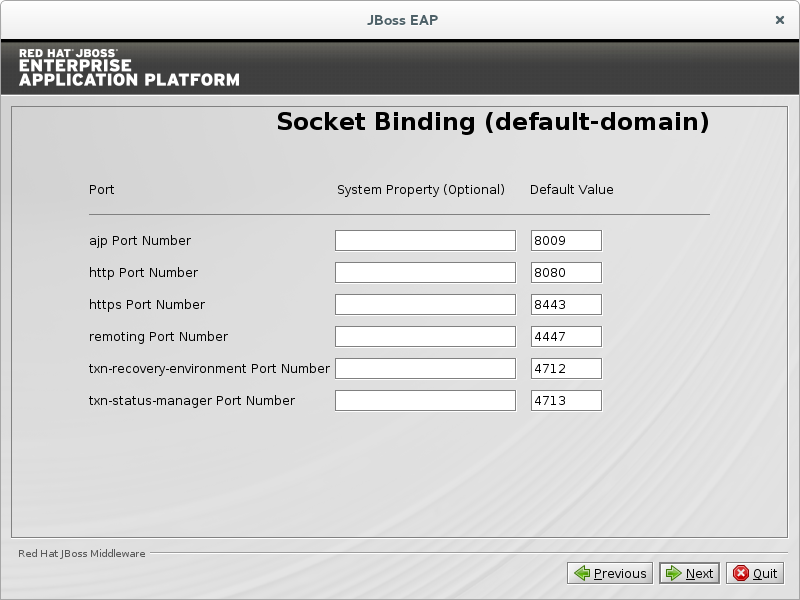
Task: Focus the http port system property field
Action: tap(424, 272)
